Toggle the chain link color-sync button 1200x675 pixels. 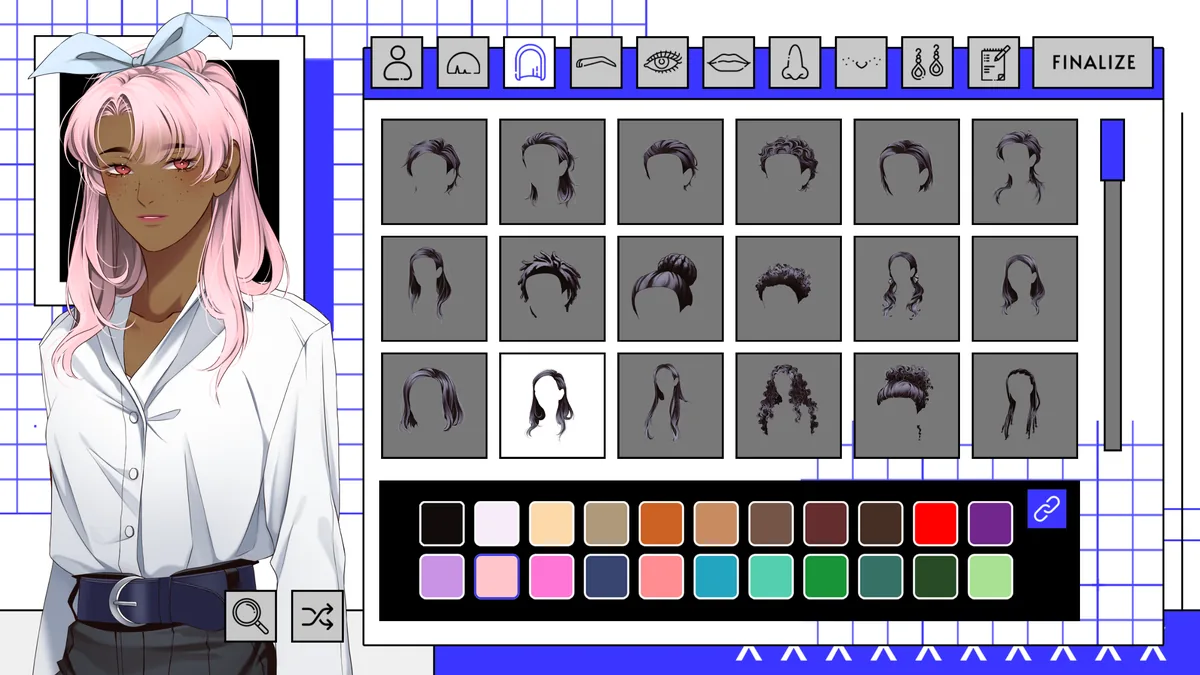point(1046,509)
